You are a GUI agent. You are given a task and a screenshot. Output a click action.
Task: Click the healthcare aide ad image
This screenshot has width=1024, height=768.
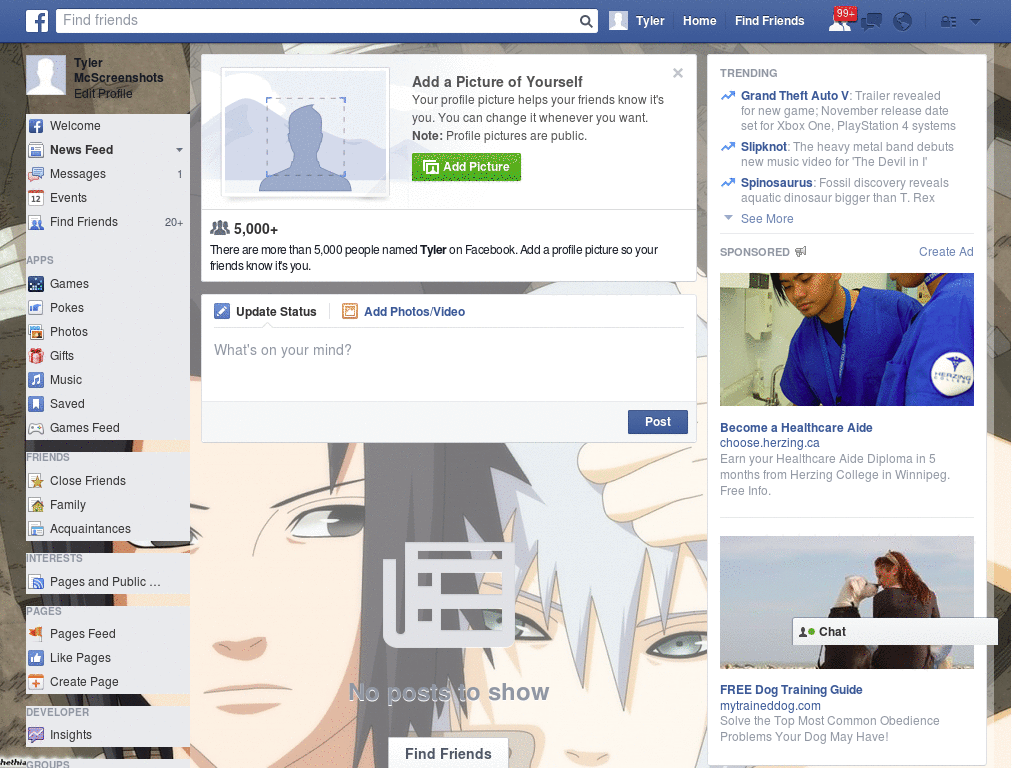tap(846, 340)
